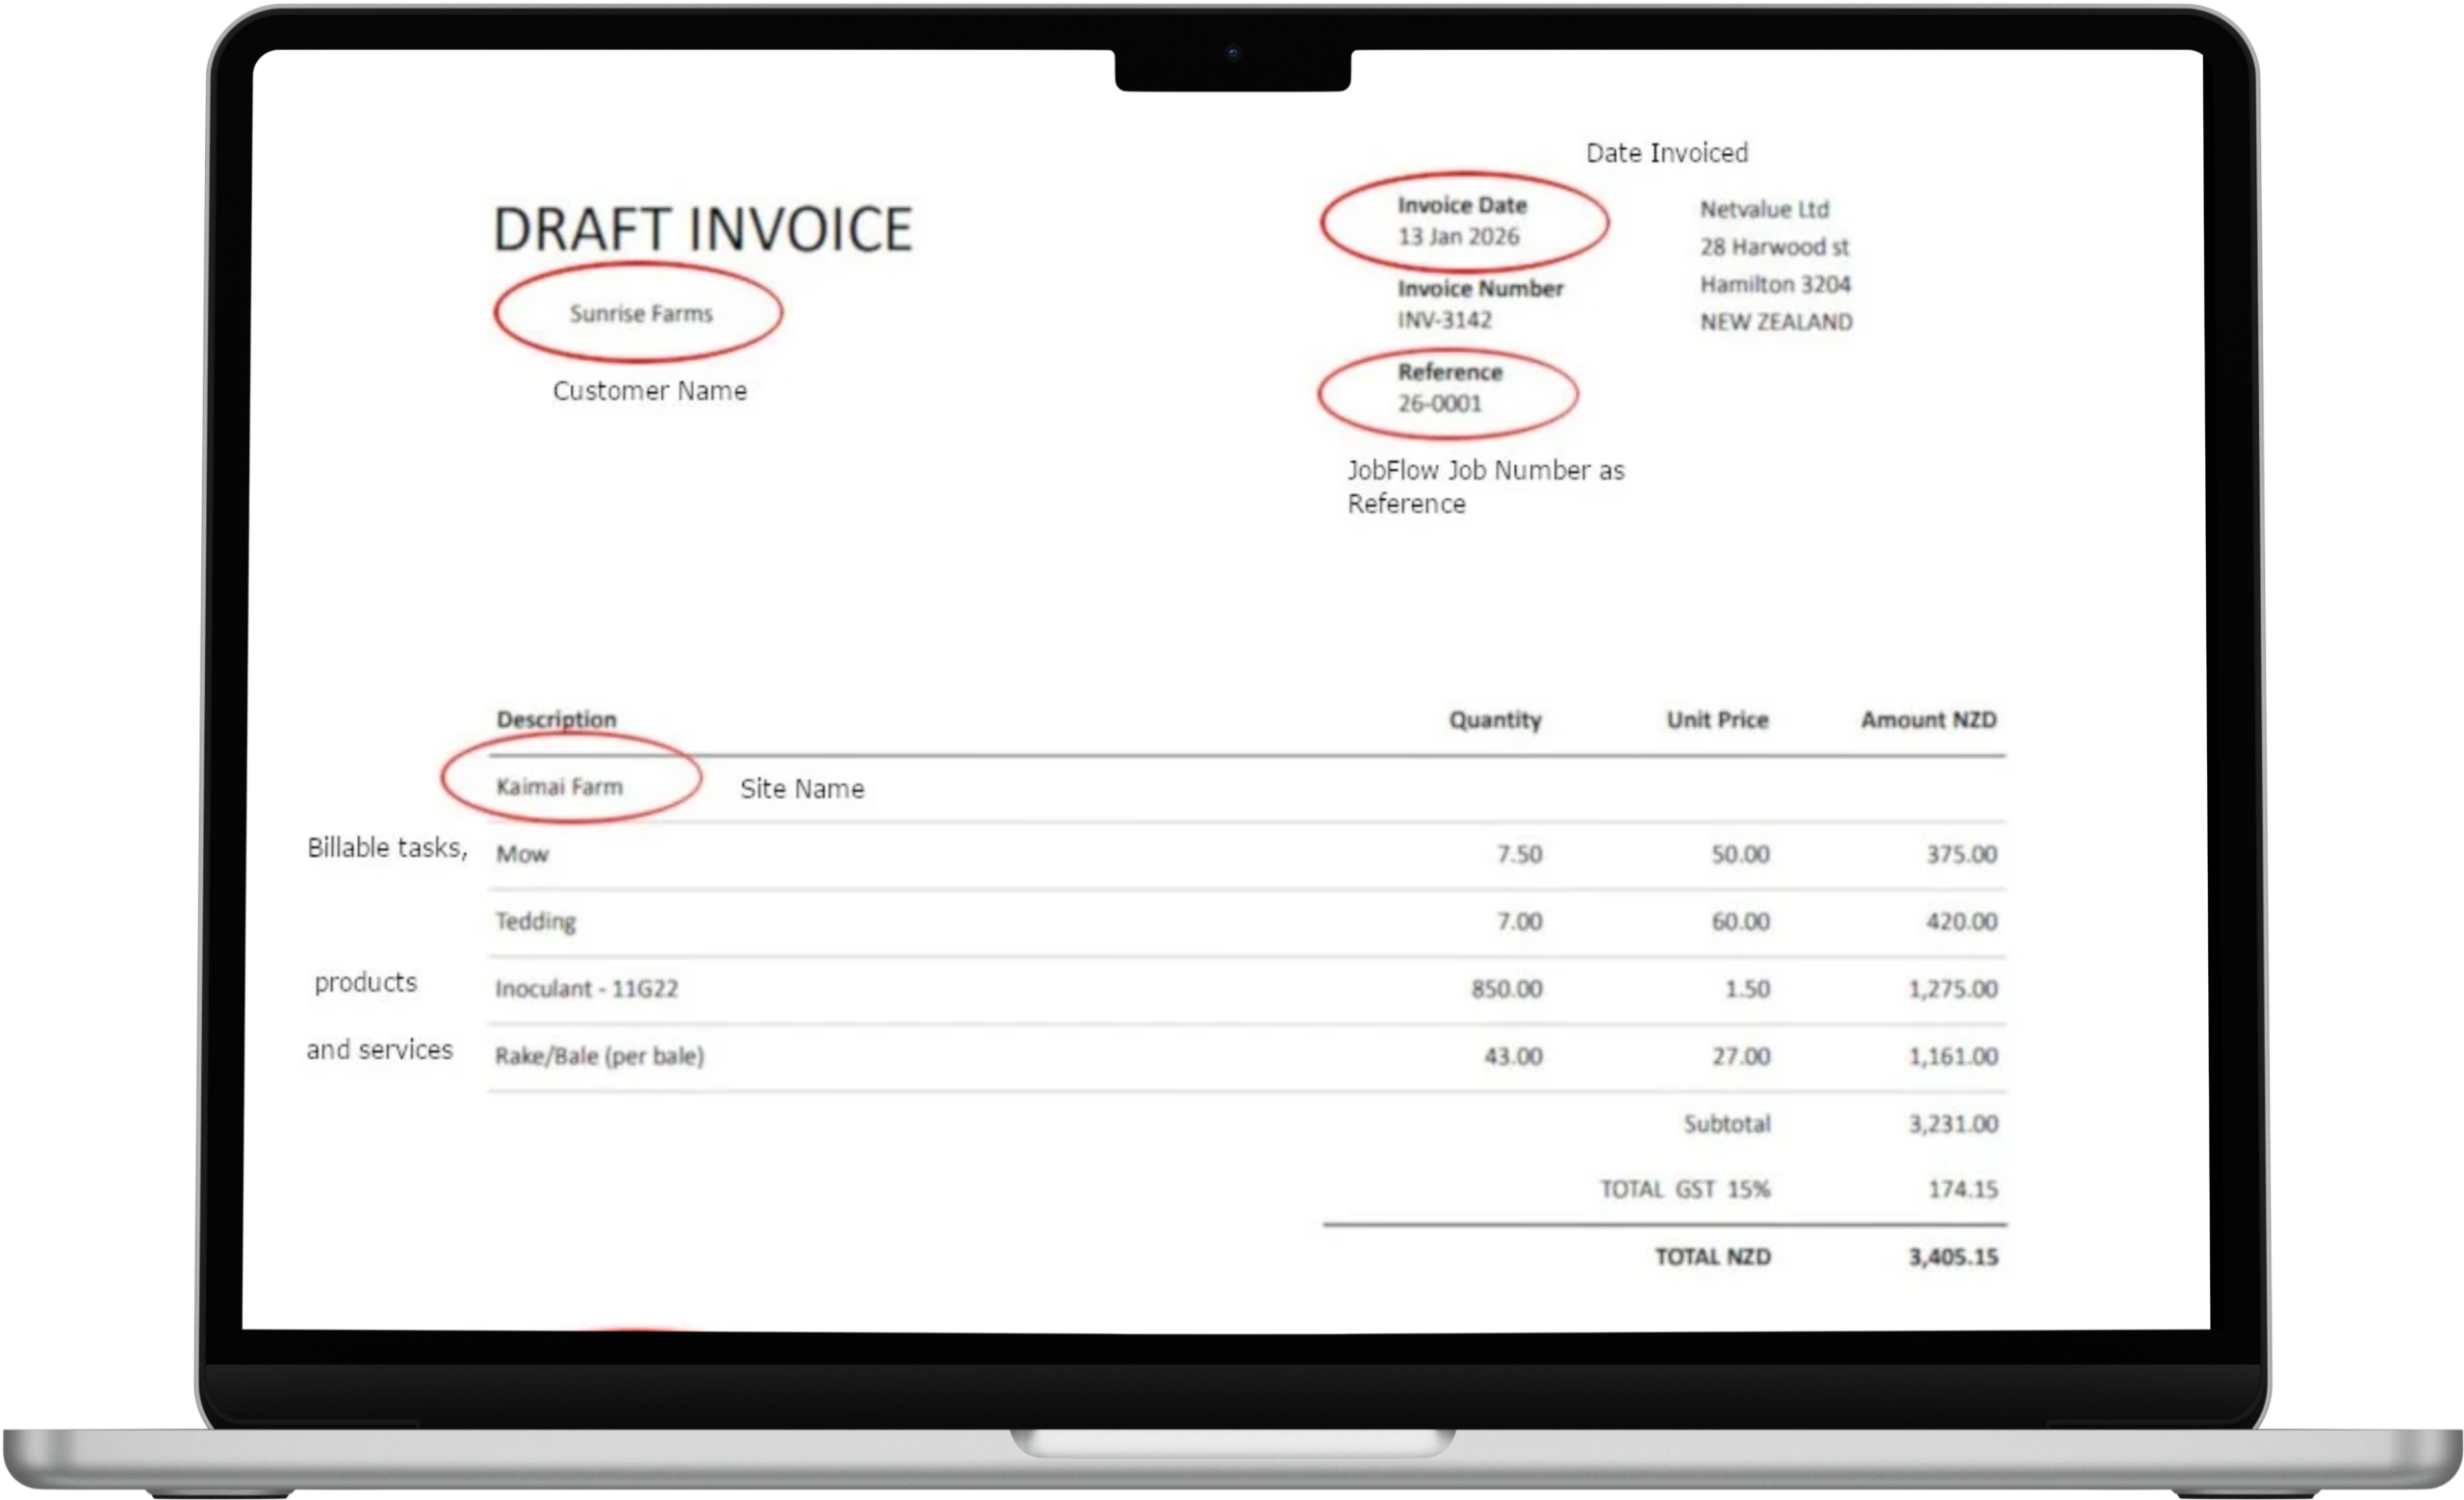Click the Mow line item
Viewport: 2464px width, 1500px height.
522,854
